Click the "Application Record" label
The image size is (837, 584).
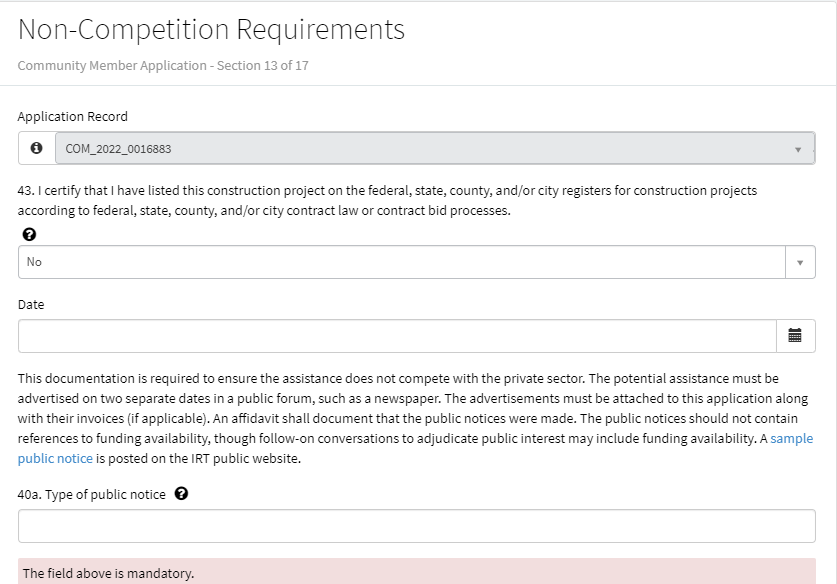click(x=73, y=116)
